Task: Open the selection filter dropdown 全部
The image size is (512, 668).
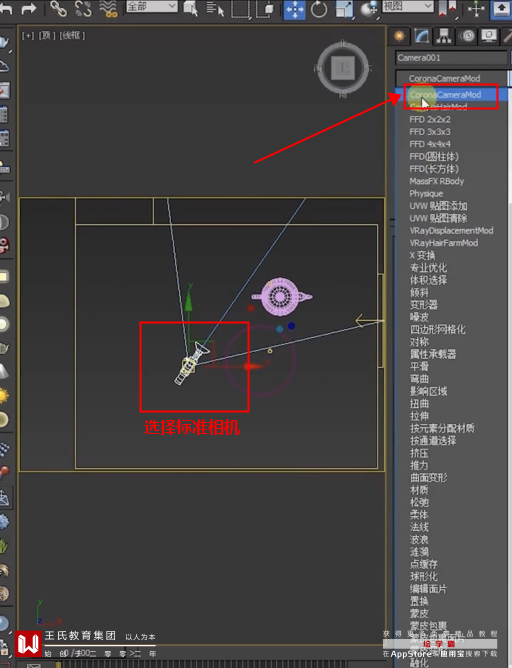Action: tap(152, 6)
